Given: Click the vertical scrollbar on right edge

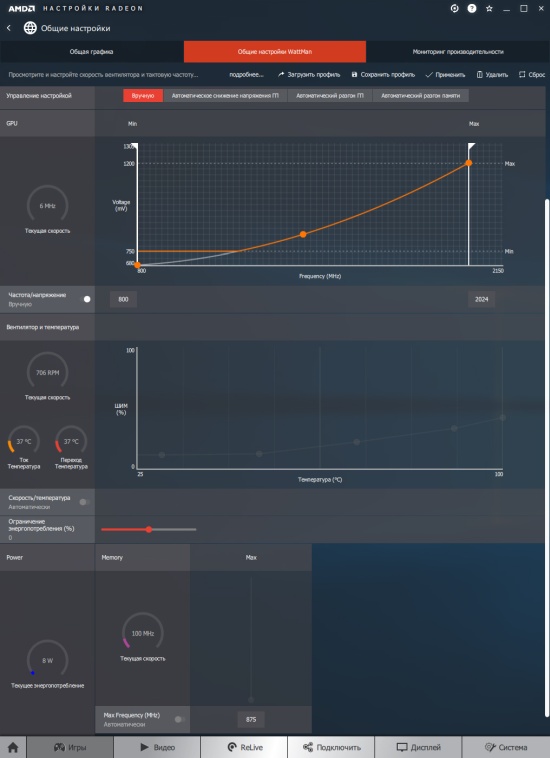Looking at the screenshot, I should (x=547, y=457).
